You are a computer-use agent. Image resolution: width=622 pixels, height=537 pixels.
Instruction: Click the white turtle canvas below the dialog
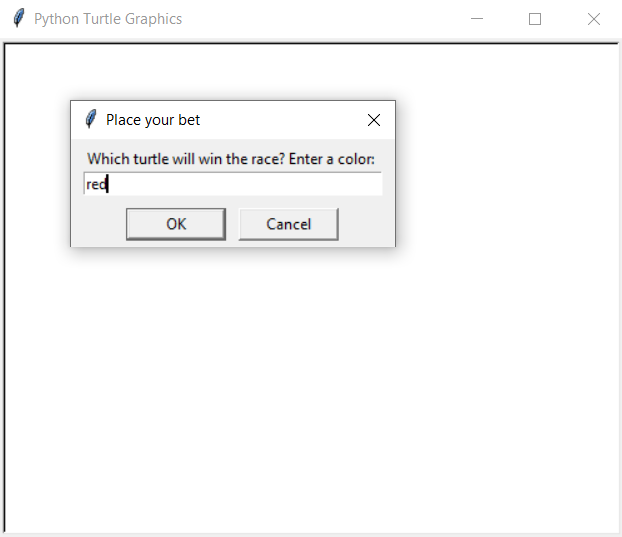pyautogui.click(x=300, y=400)
